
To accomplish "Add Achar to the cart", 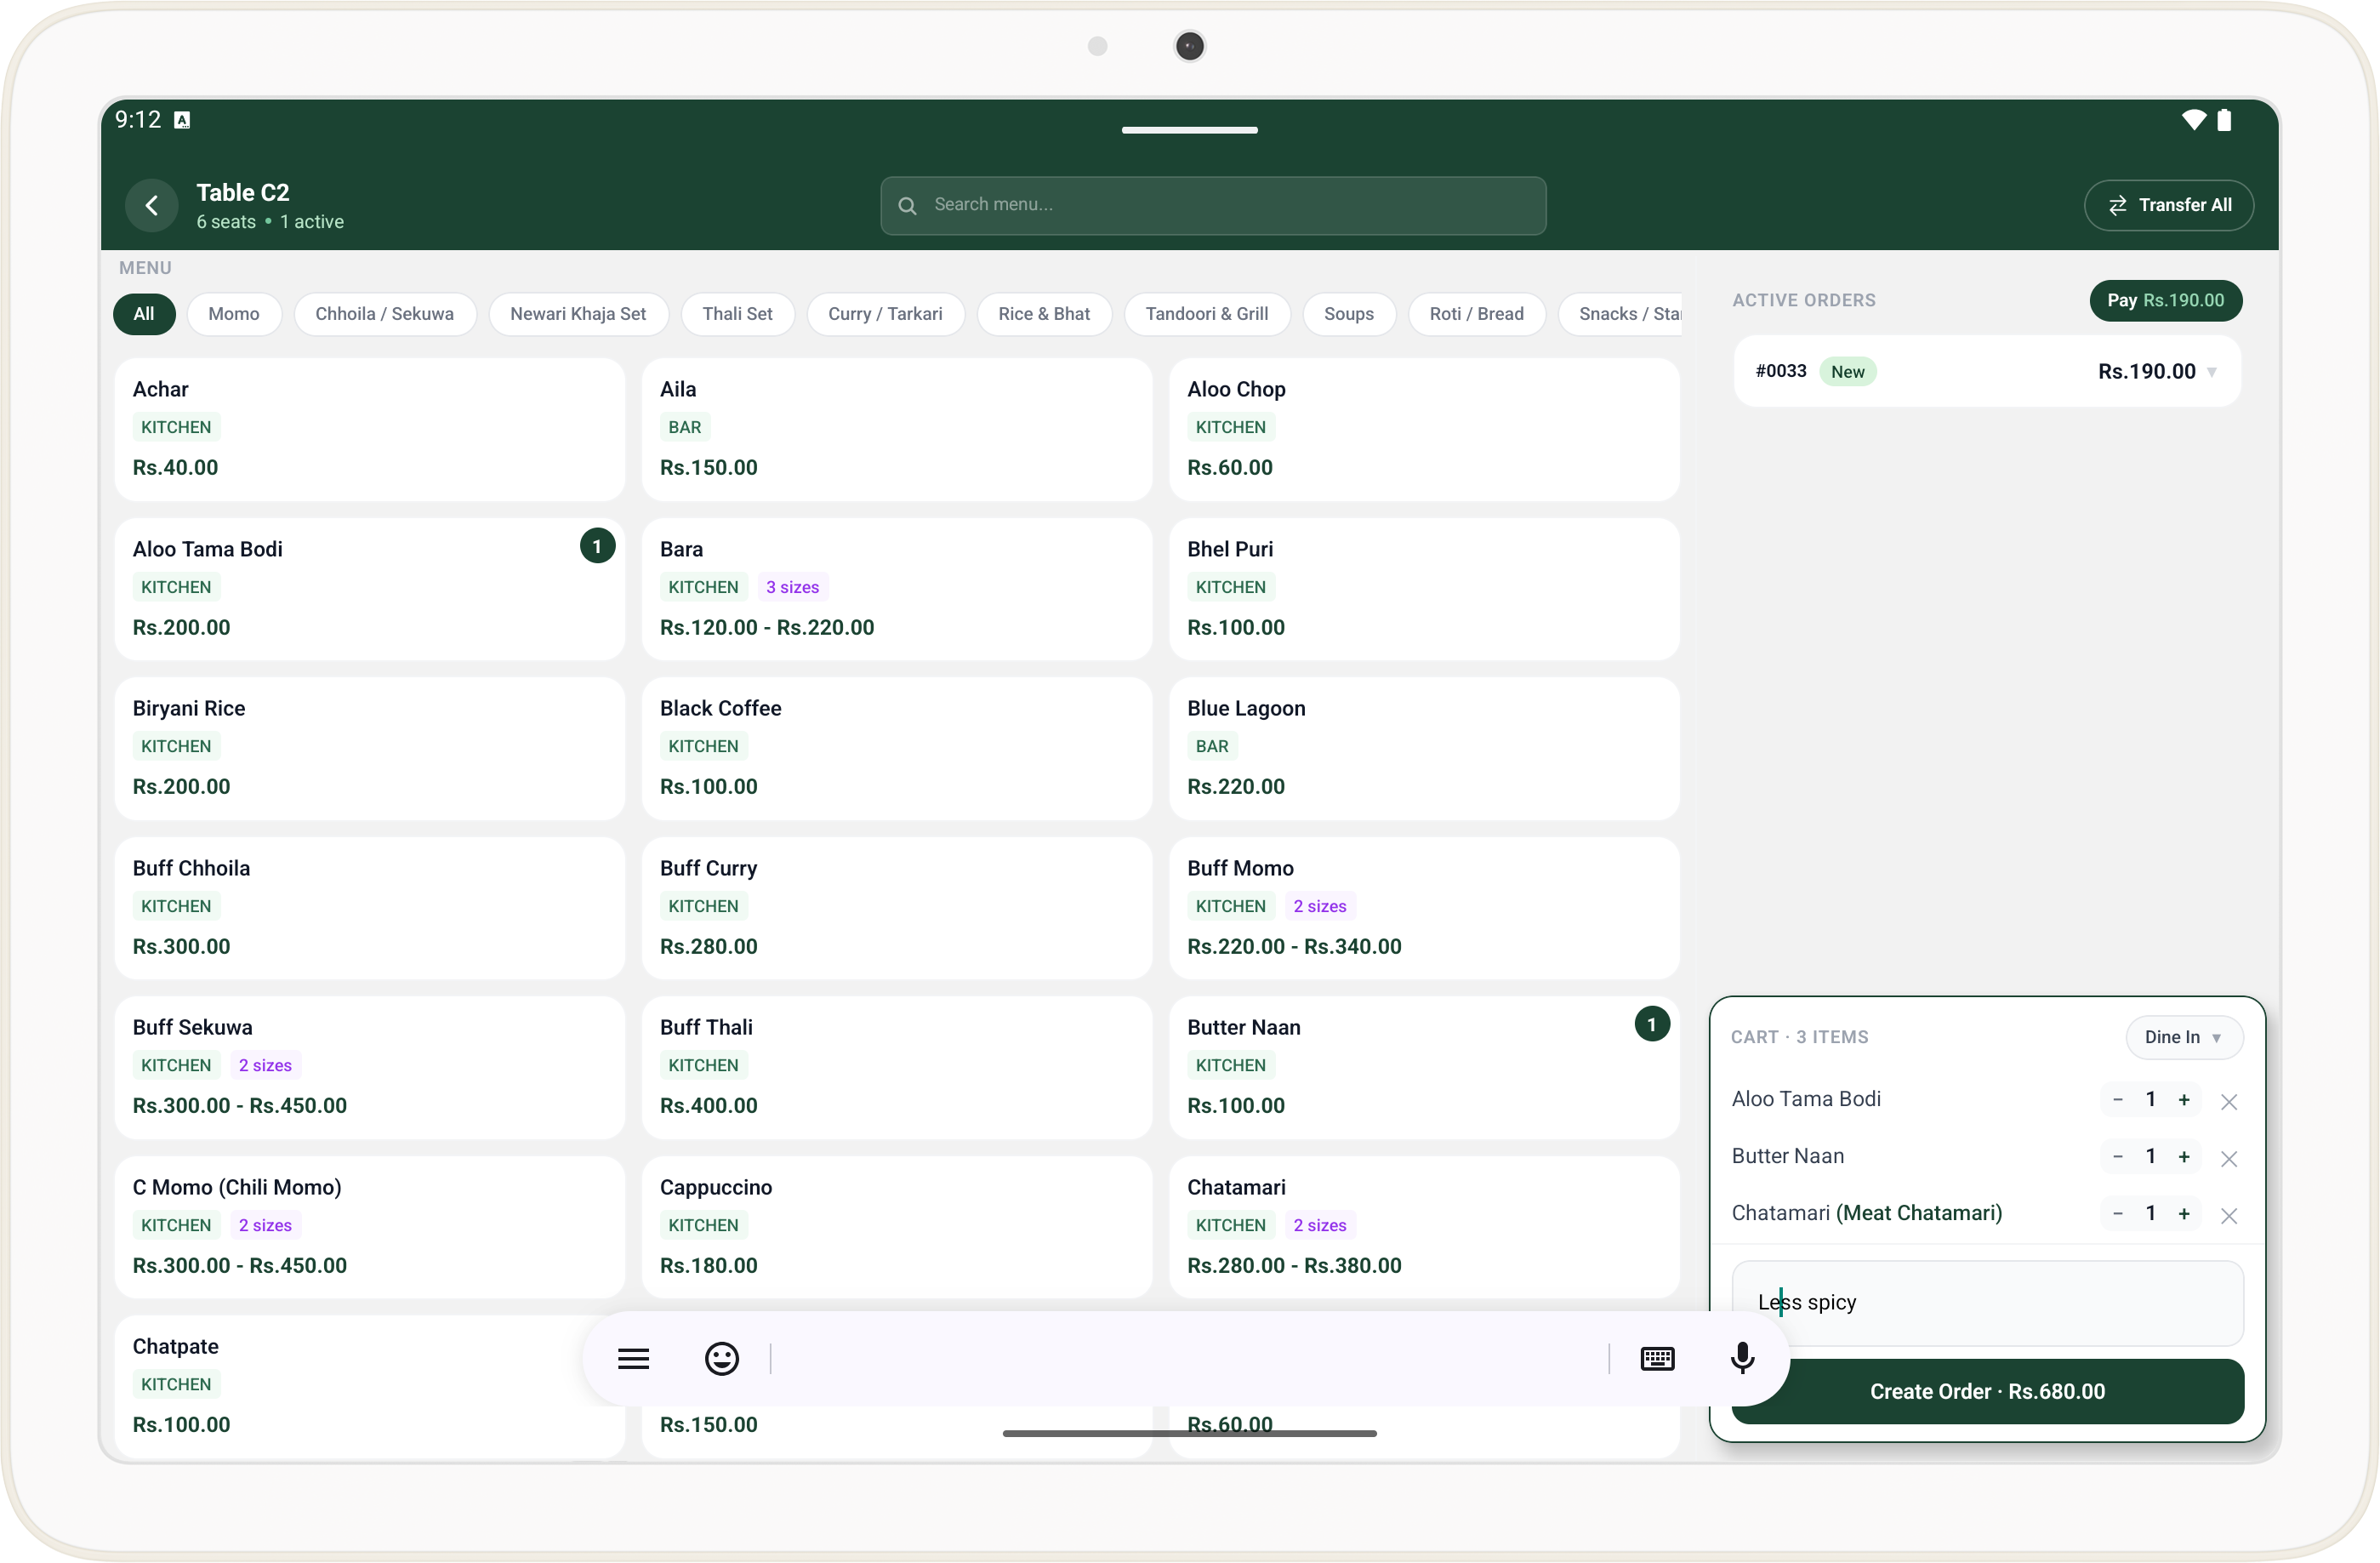I will pos(370,429).
